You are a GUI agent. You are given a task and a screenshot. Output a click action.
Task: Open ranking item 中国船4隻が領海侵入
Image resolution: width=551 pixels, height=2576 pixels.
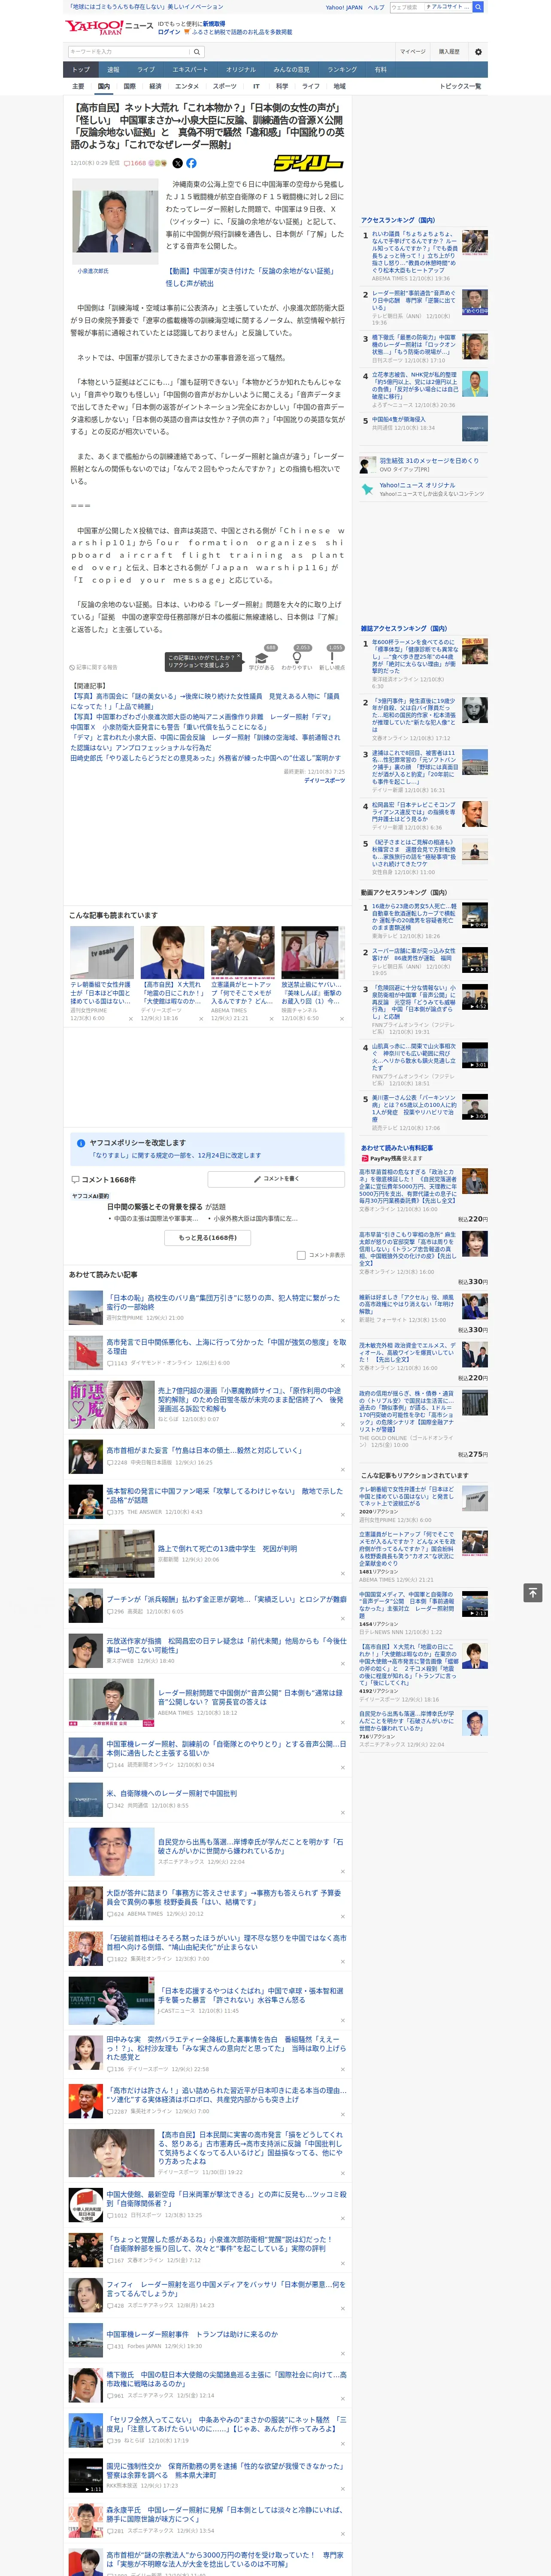(399, 420)
